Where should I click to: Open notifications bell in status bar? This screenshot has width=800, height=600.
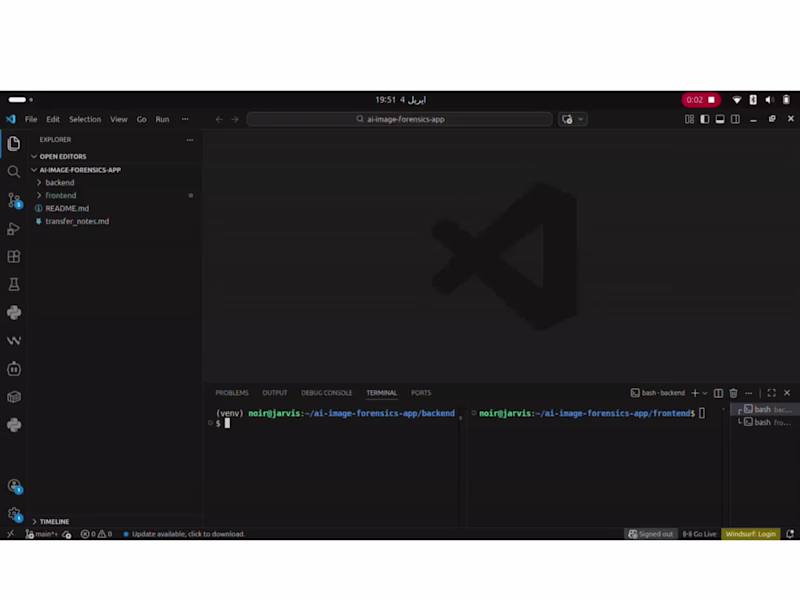pyautogui.click(x=790, y=534)
